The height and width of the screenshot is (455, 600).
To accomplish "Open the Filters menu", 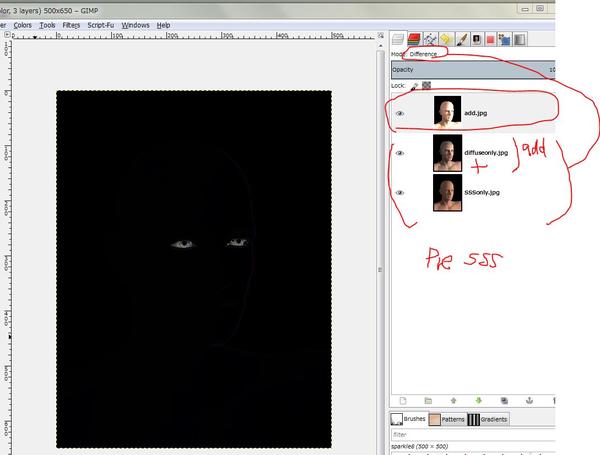I will coord(71,25).
